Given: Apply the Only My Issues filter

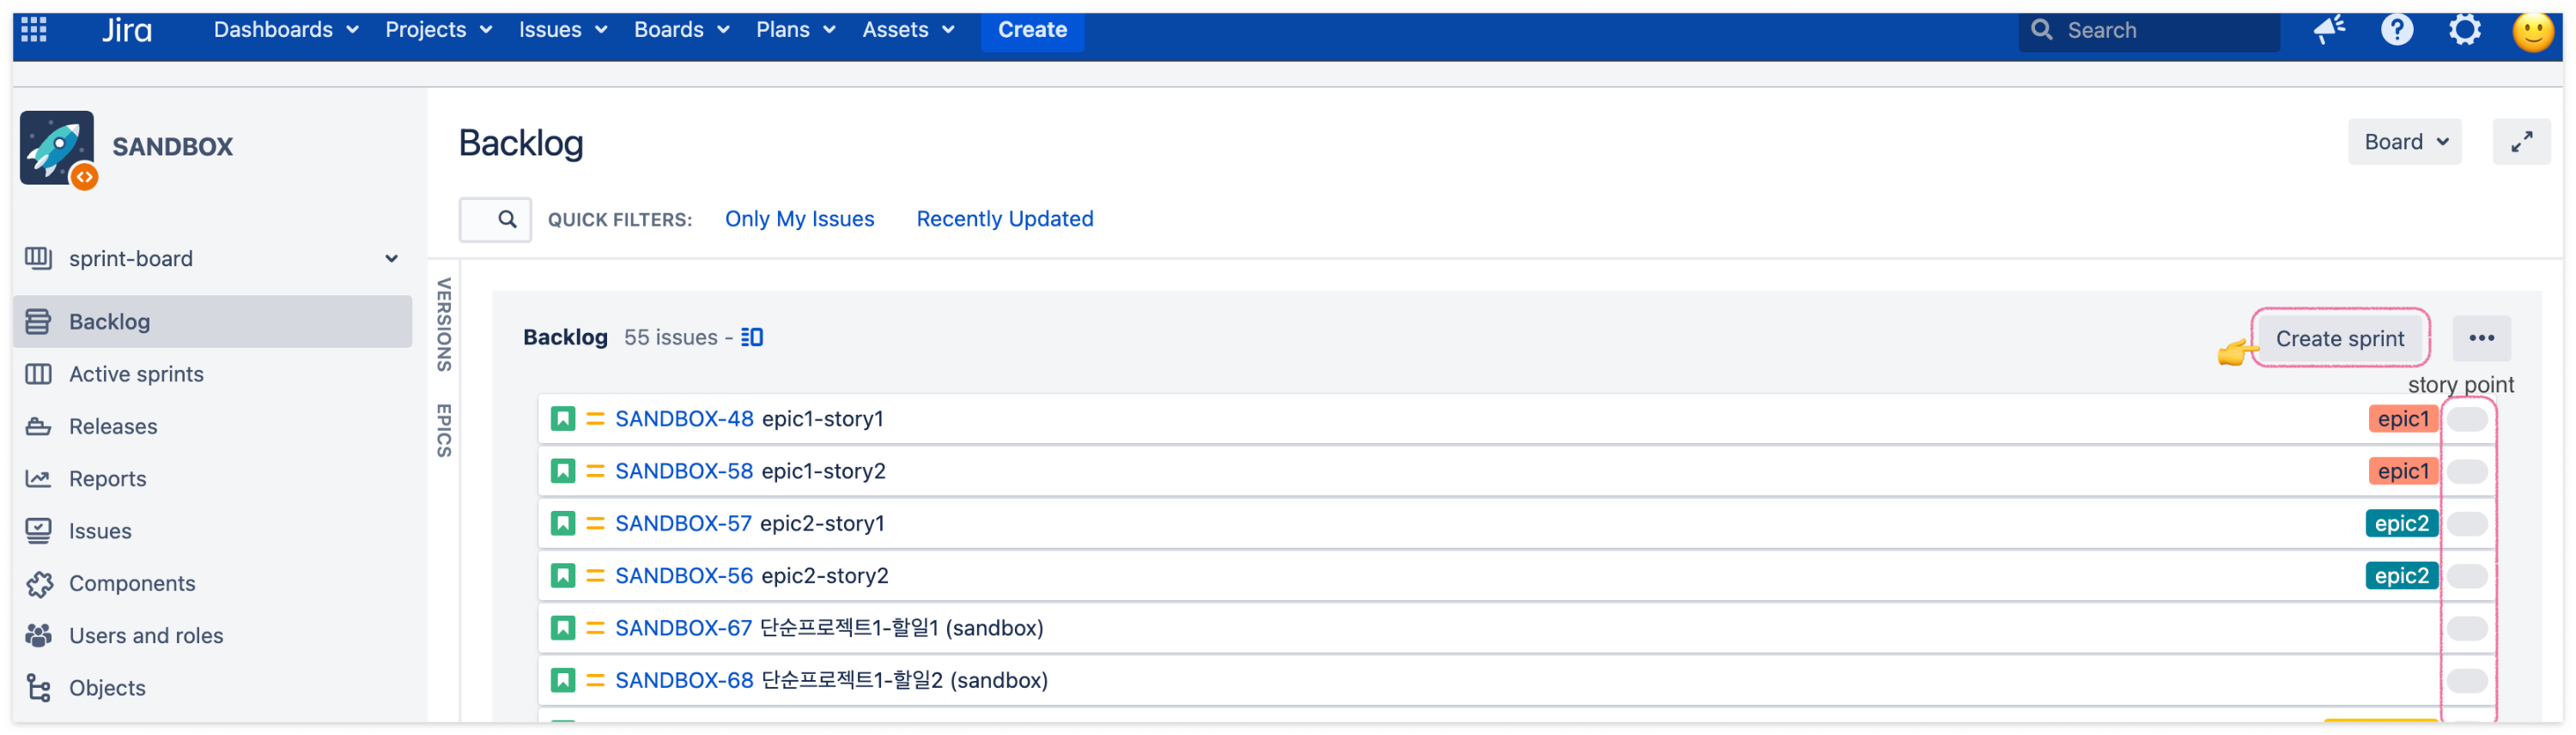Looking at the screenshot, I should pos(799,219).
